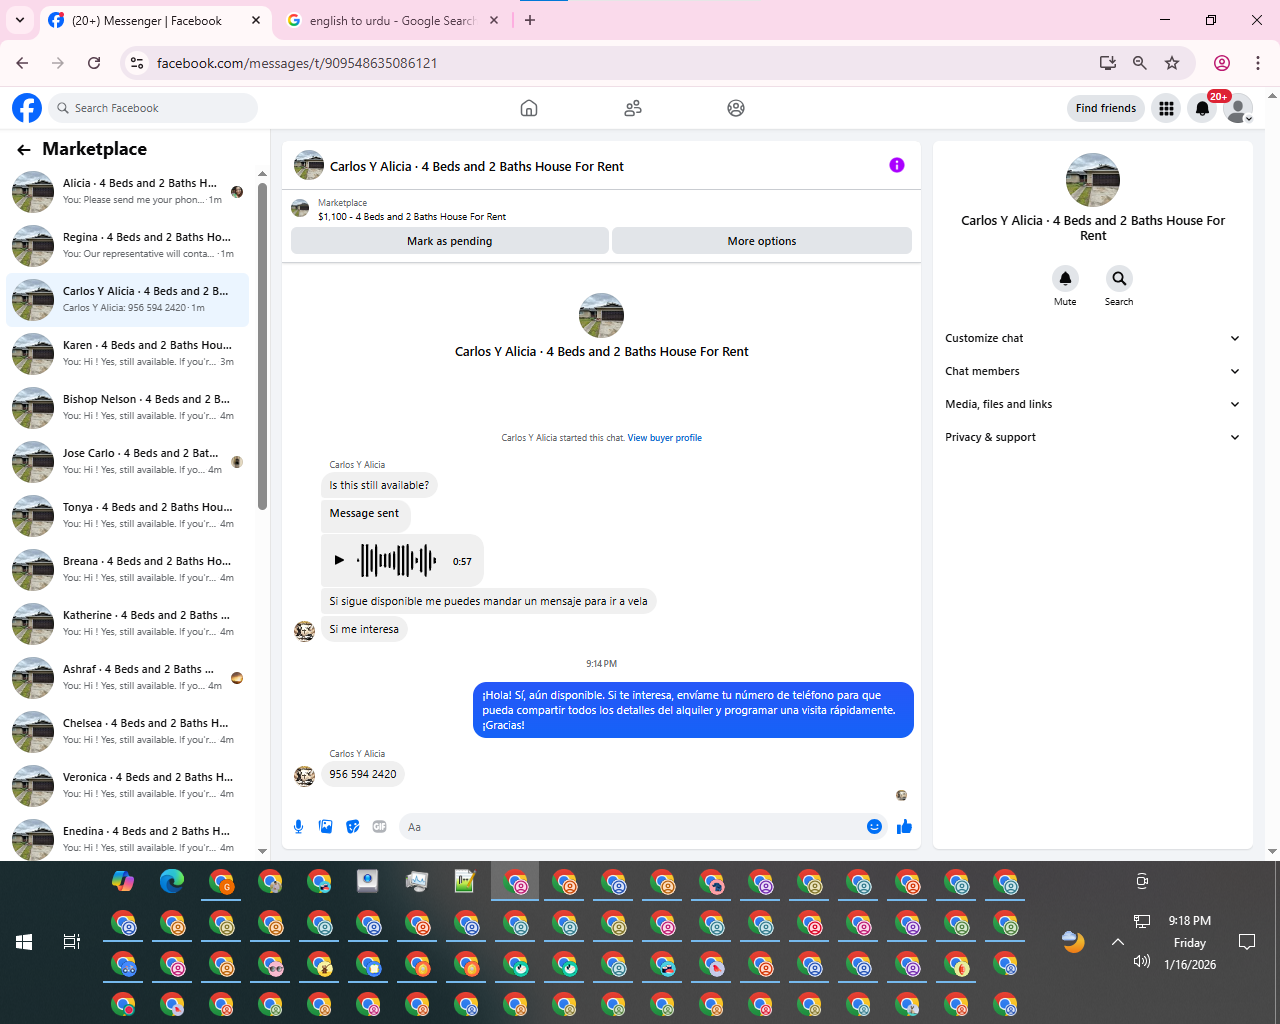Open the notifications bell icon
The height and width of the screenshot is (1024, 1280).
[1202, 108]
